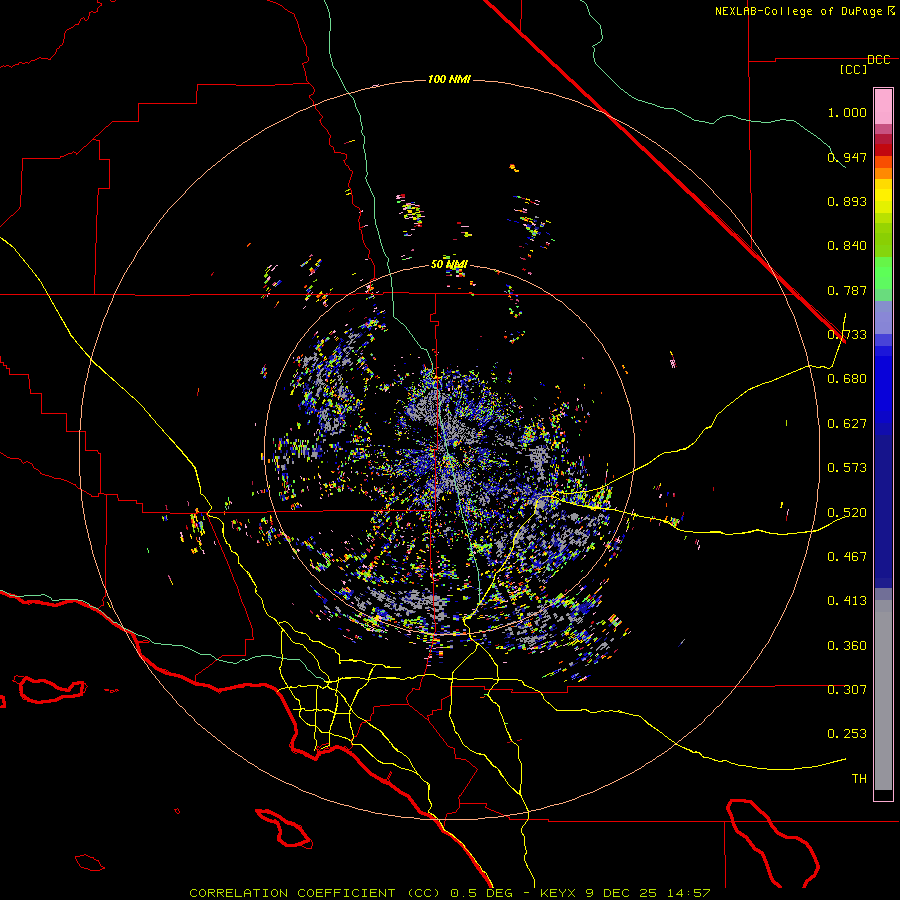This screenshot has width=900, height=900.
Task: Select the 0.360 legend value
Action: 847,646
